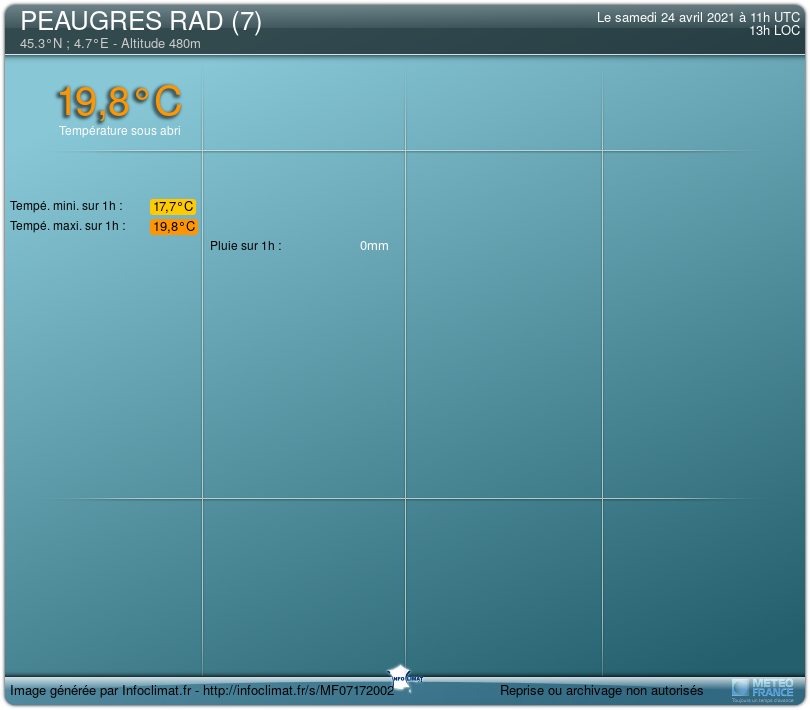Click the Reprise ou archivage non autorisés notice
The image size is (810, 710).
(x=601, y=691)
